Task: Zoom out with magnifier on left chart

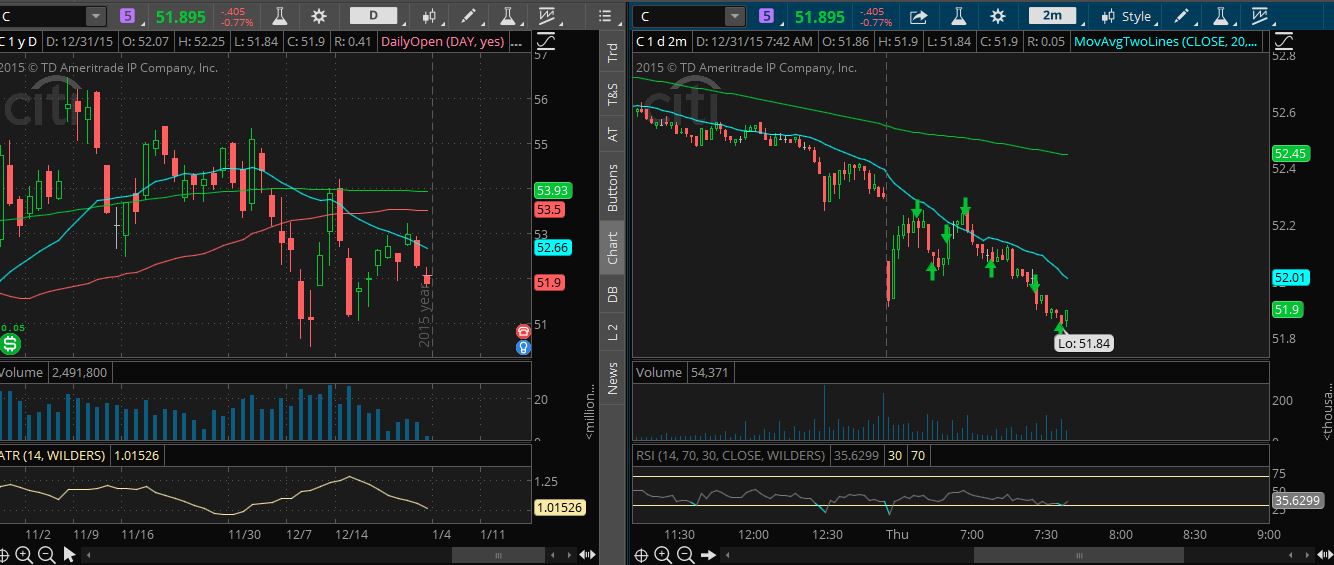Action: [x=45, y=554]
